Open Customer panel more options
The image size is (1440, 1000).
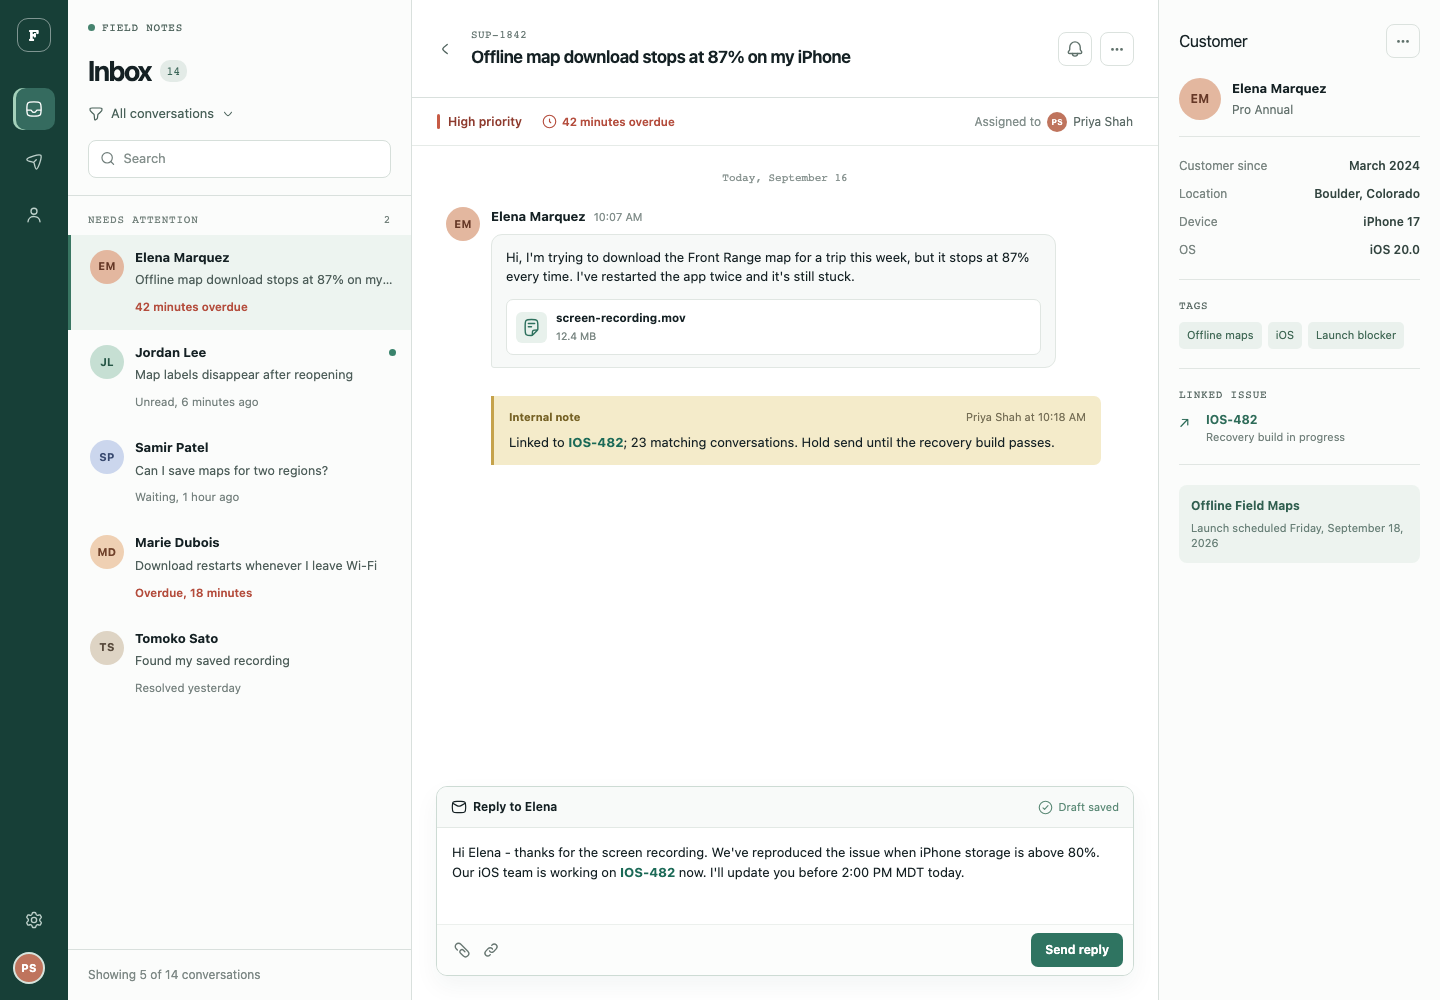point(1403,41)
